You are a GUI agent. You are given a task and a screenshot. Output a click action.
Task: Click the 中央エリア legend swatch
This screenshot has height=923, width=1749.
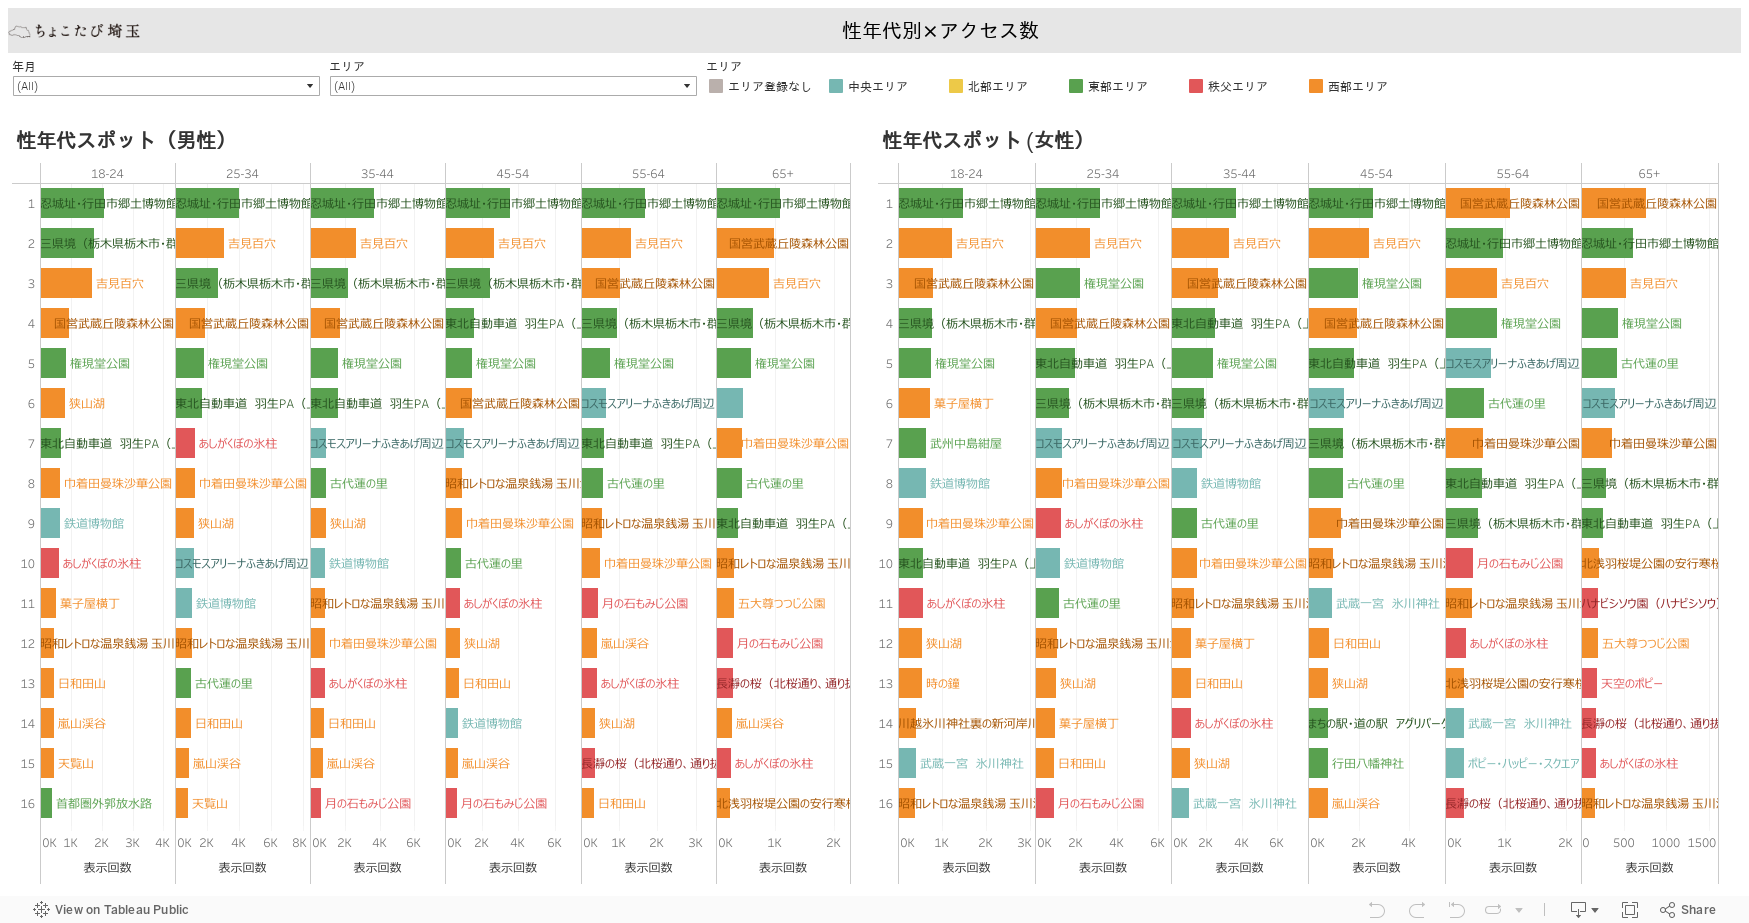tap(836, 86)
